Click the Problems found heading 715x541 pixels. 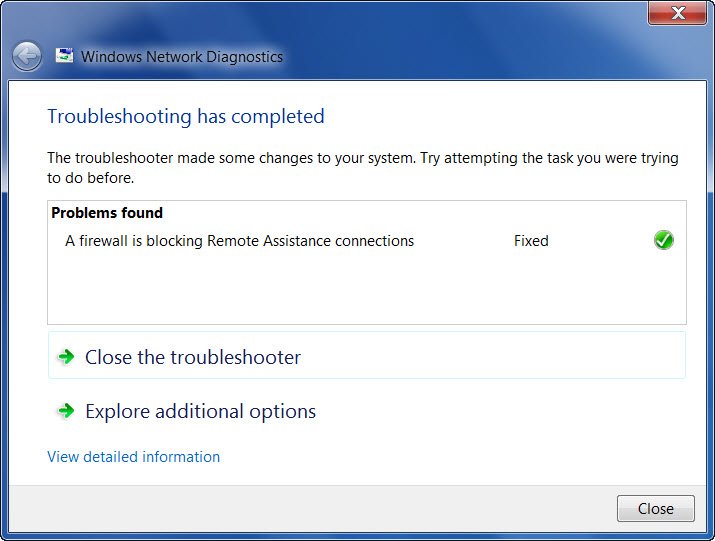point(107,213)
